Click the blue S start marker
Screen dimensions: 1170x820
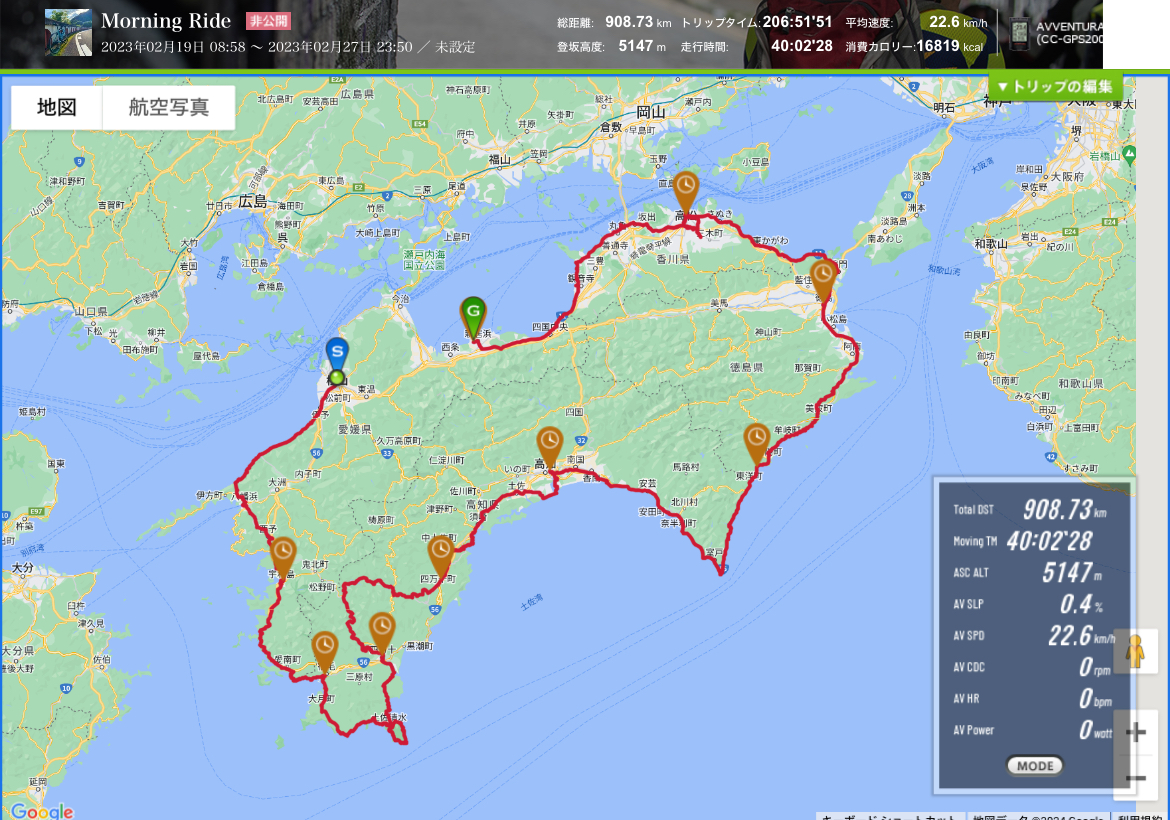pyautogui.click(x=338, y=354)
